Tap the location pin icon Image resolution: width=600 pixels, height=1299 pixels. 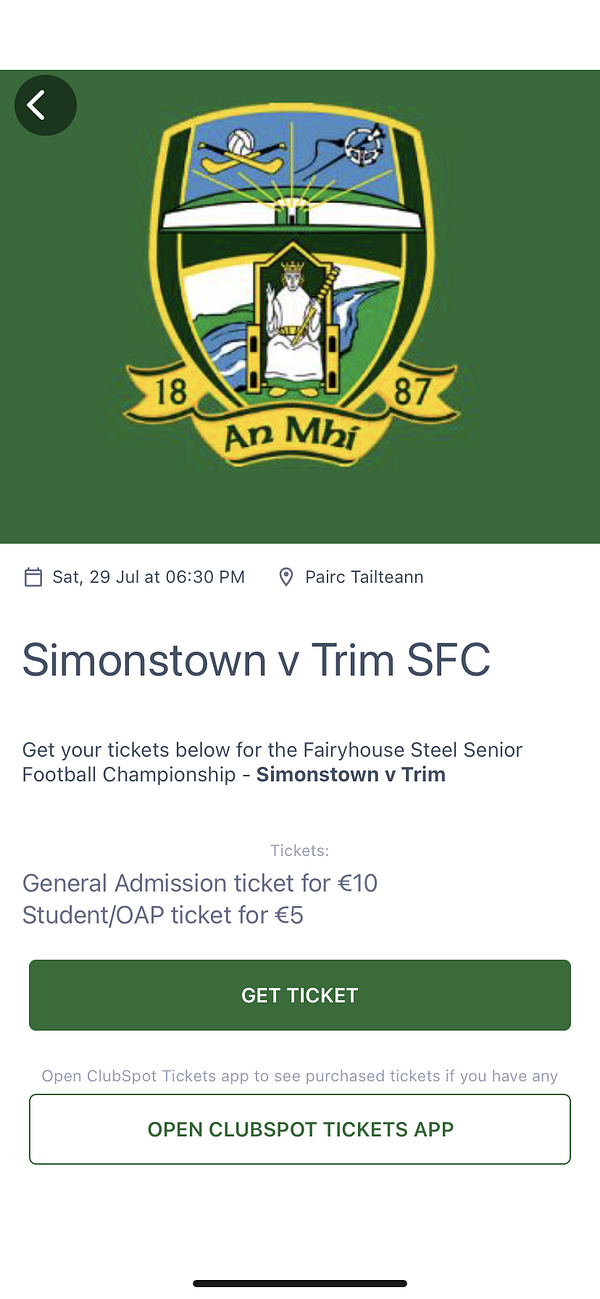[286, 577]
